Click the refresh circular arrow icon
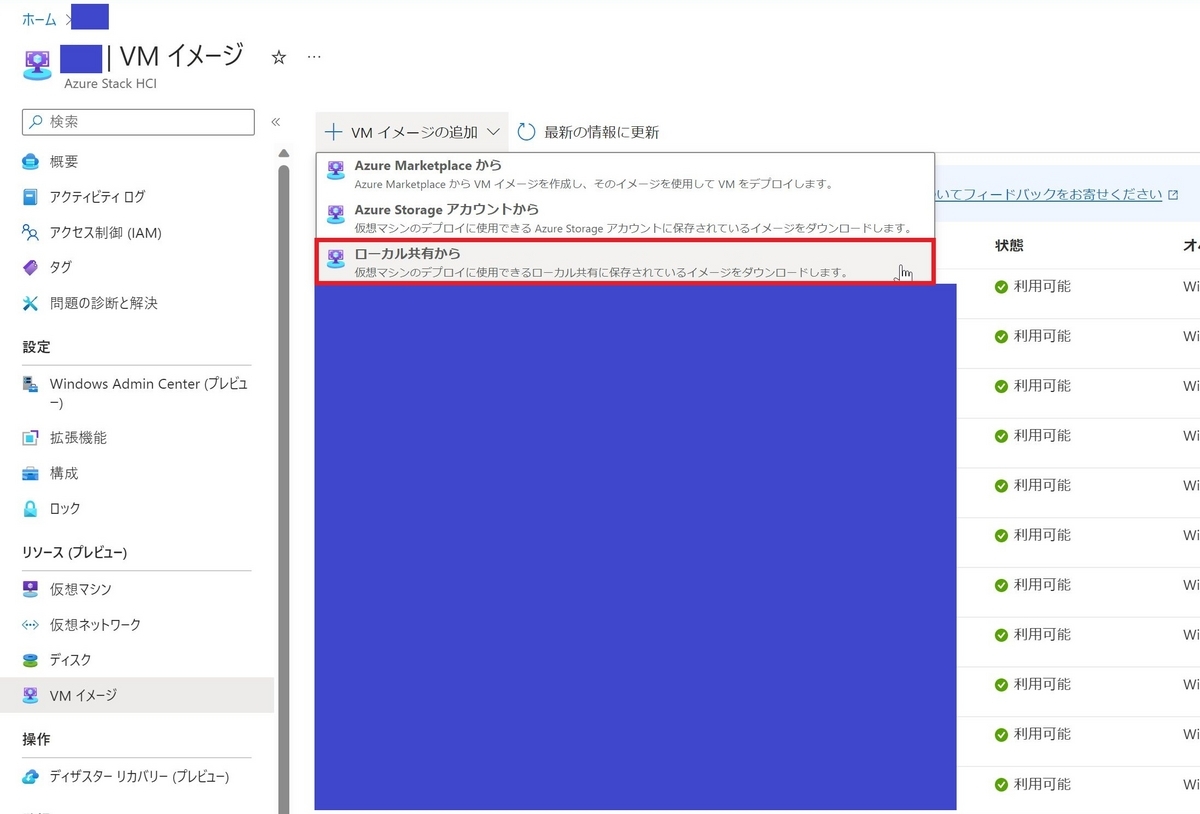Screen dimensions: 1200x814 527,132
